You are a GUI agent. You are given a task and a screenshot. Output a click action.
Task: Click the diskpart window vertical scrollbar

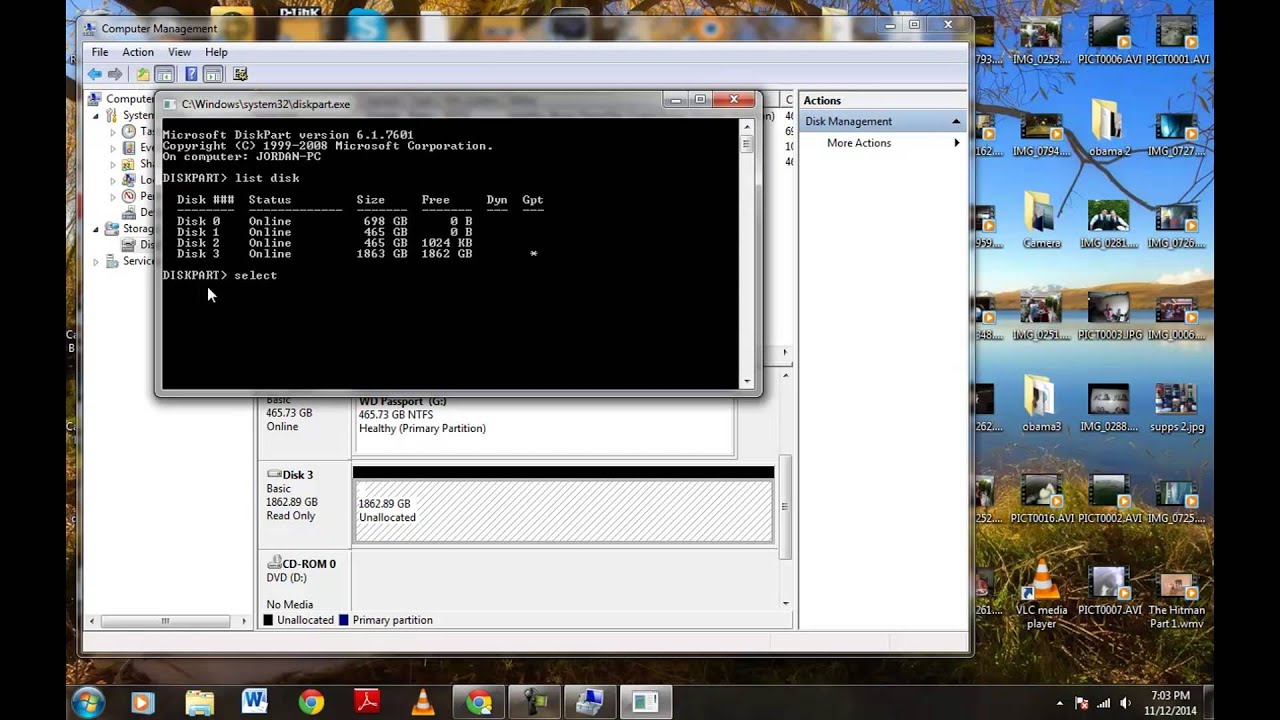[746, 253]
